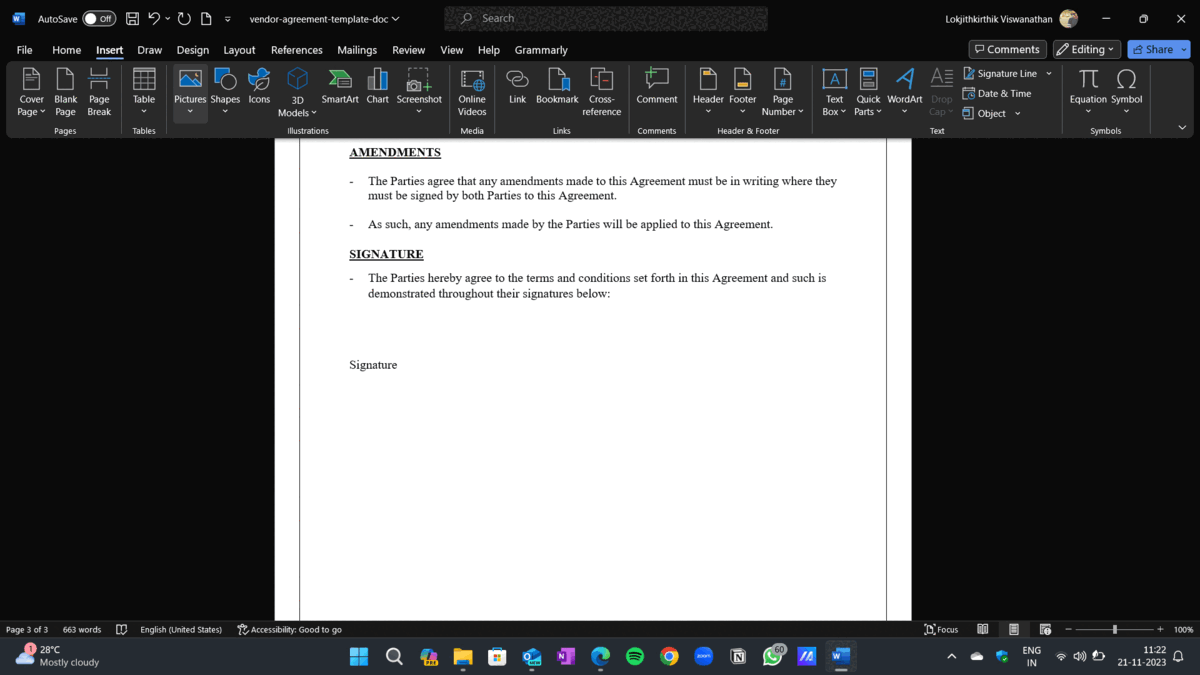Open the File menu
The image size is (1200, 675).
tap(24, 50)
